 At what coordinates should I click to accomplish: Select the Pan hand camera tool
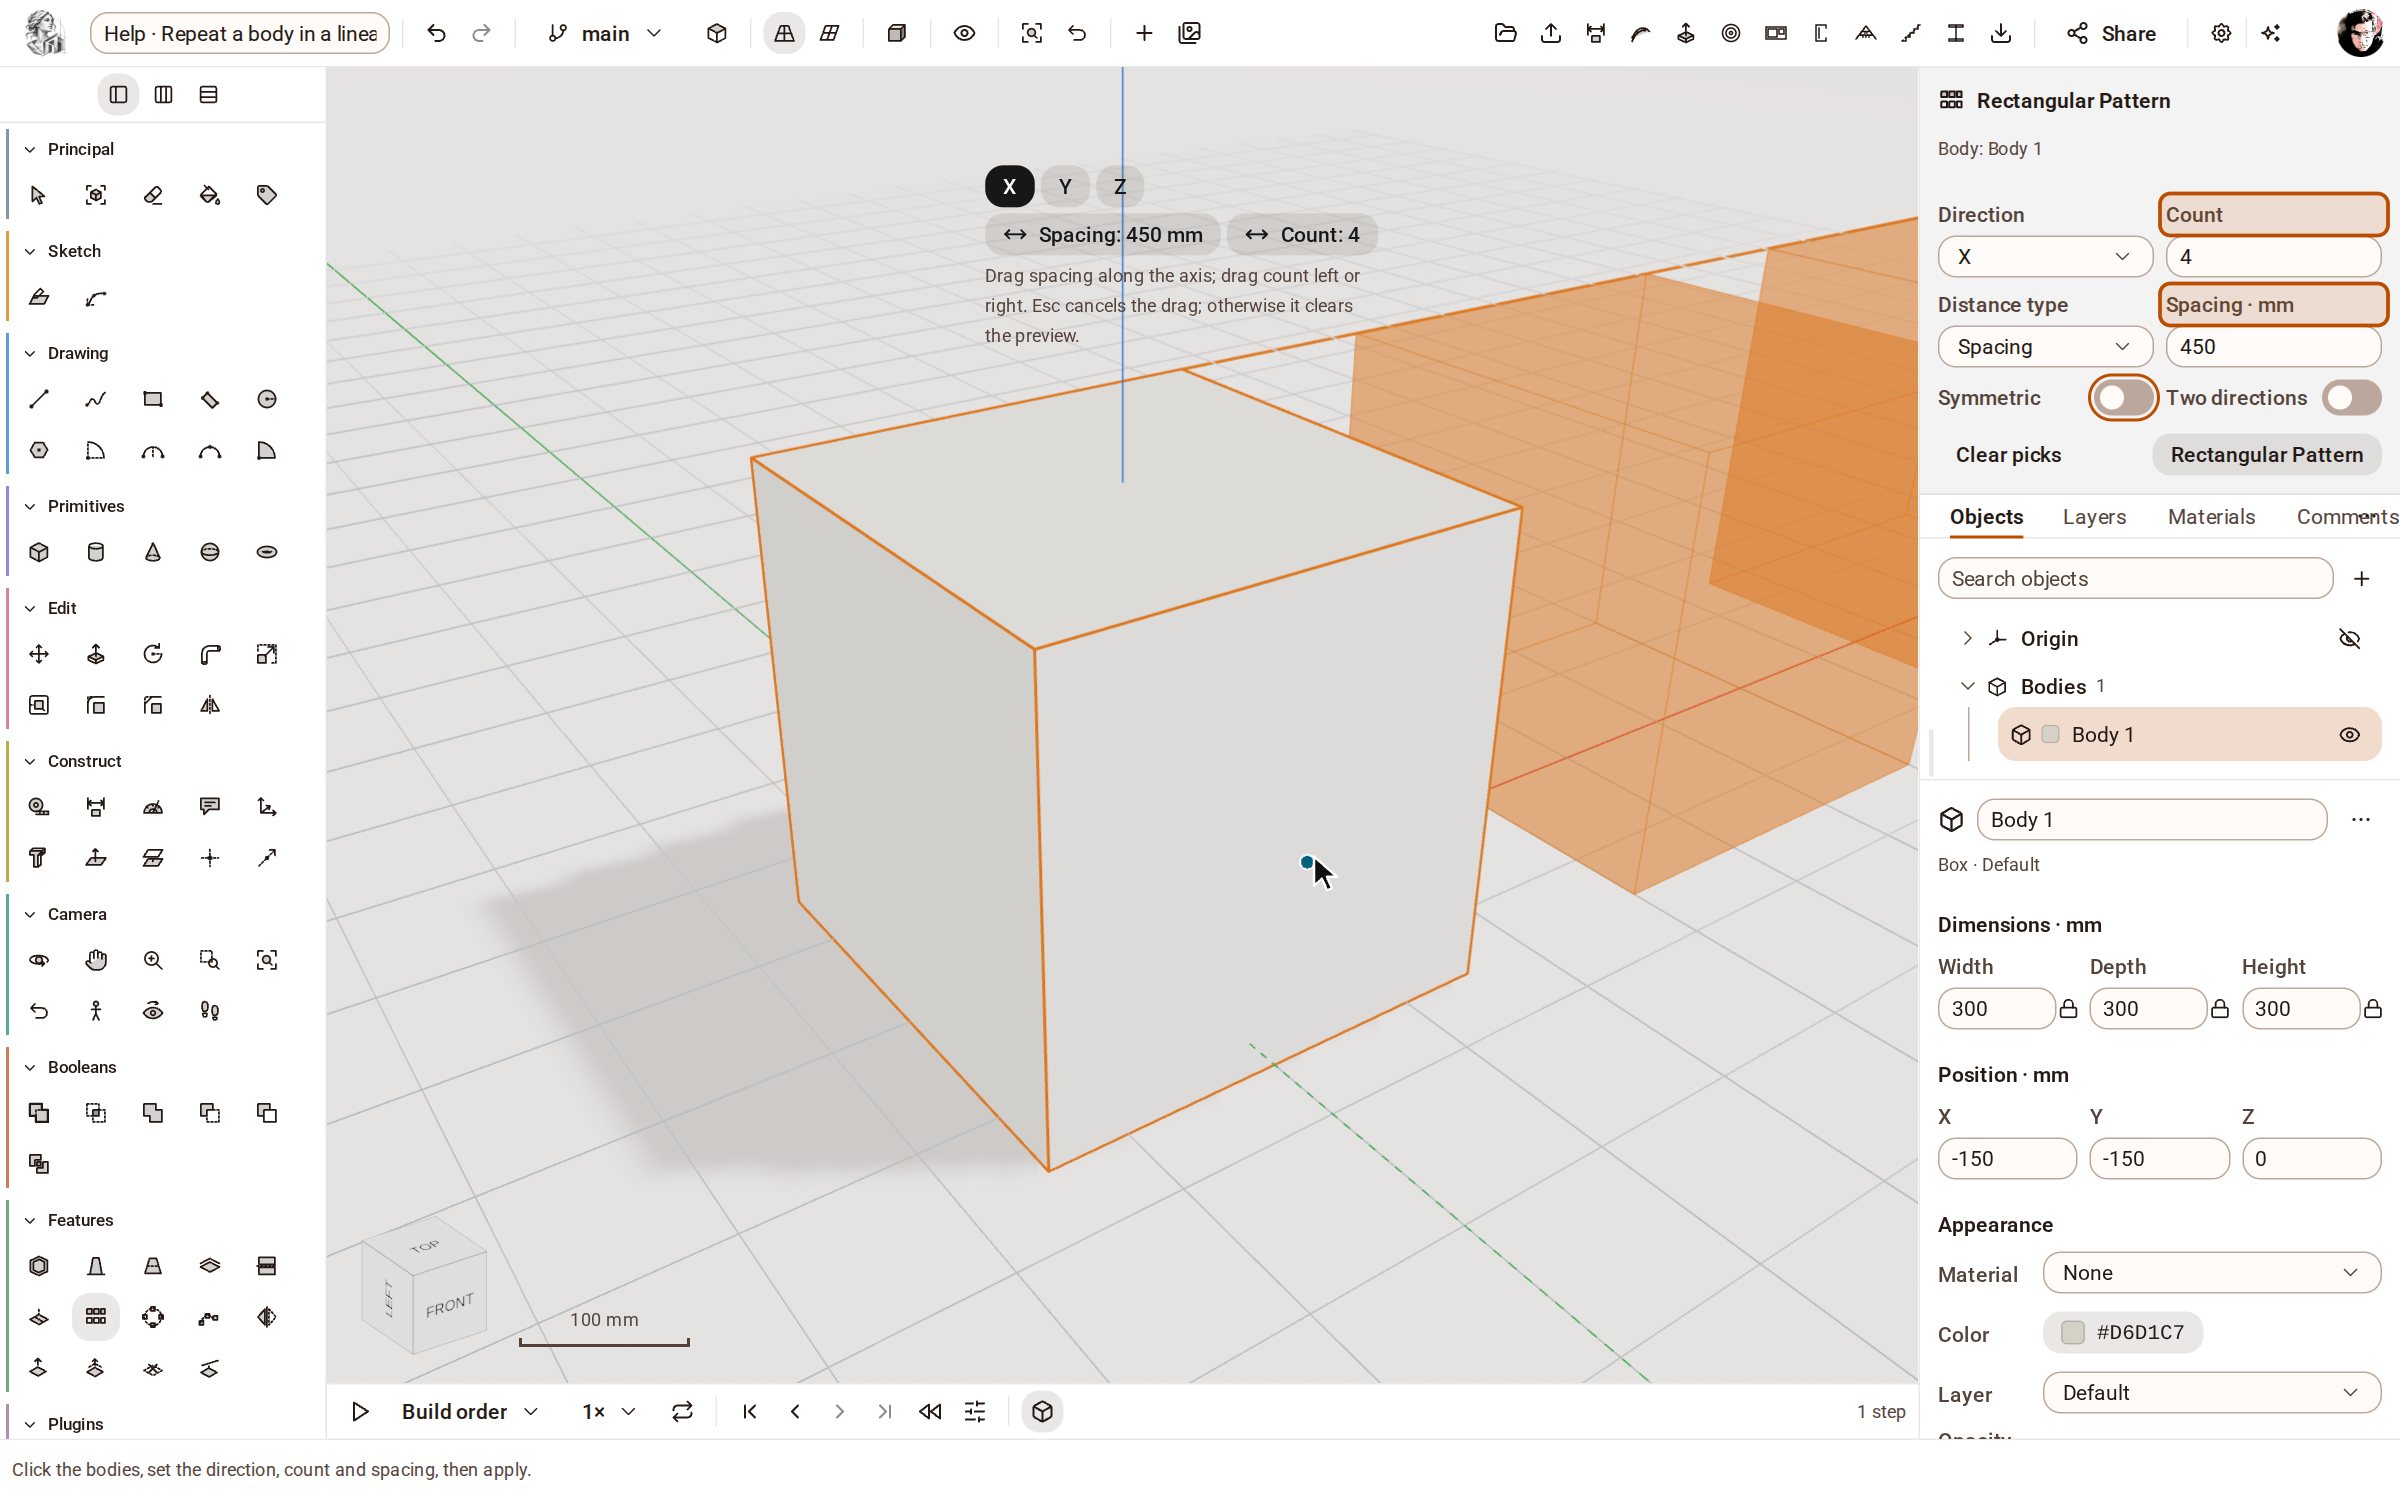tap(96, 960)
